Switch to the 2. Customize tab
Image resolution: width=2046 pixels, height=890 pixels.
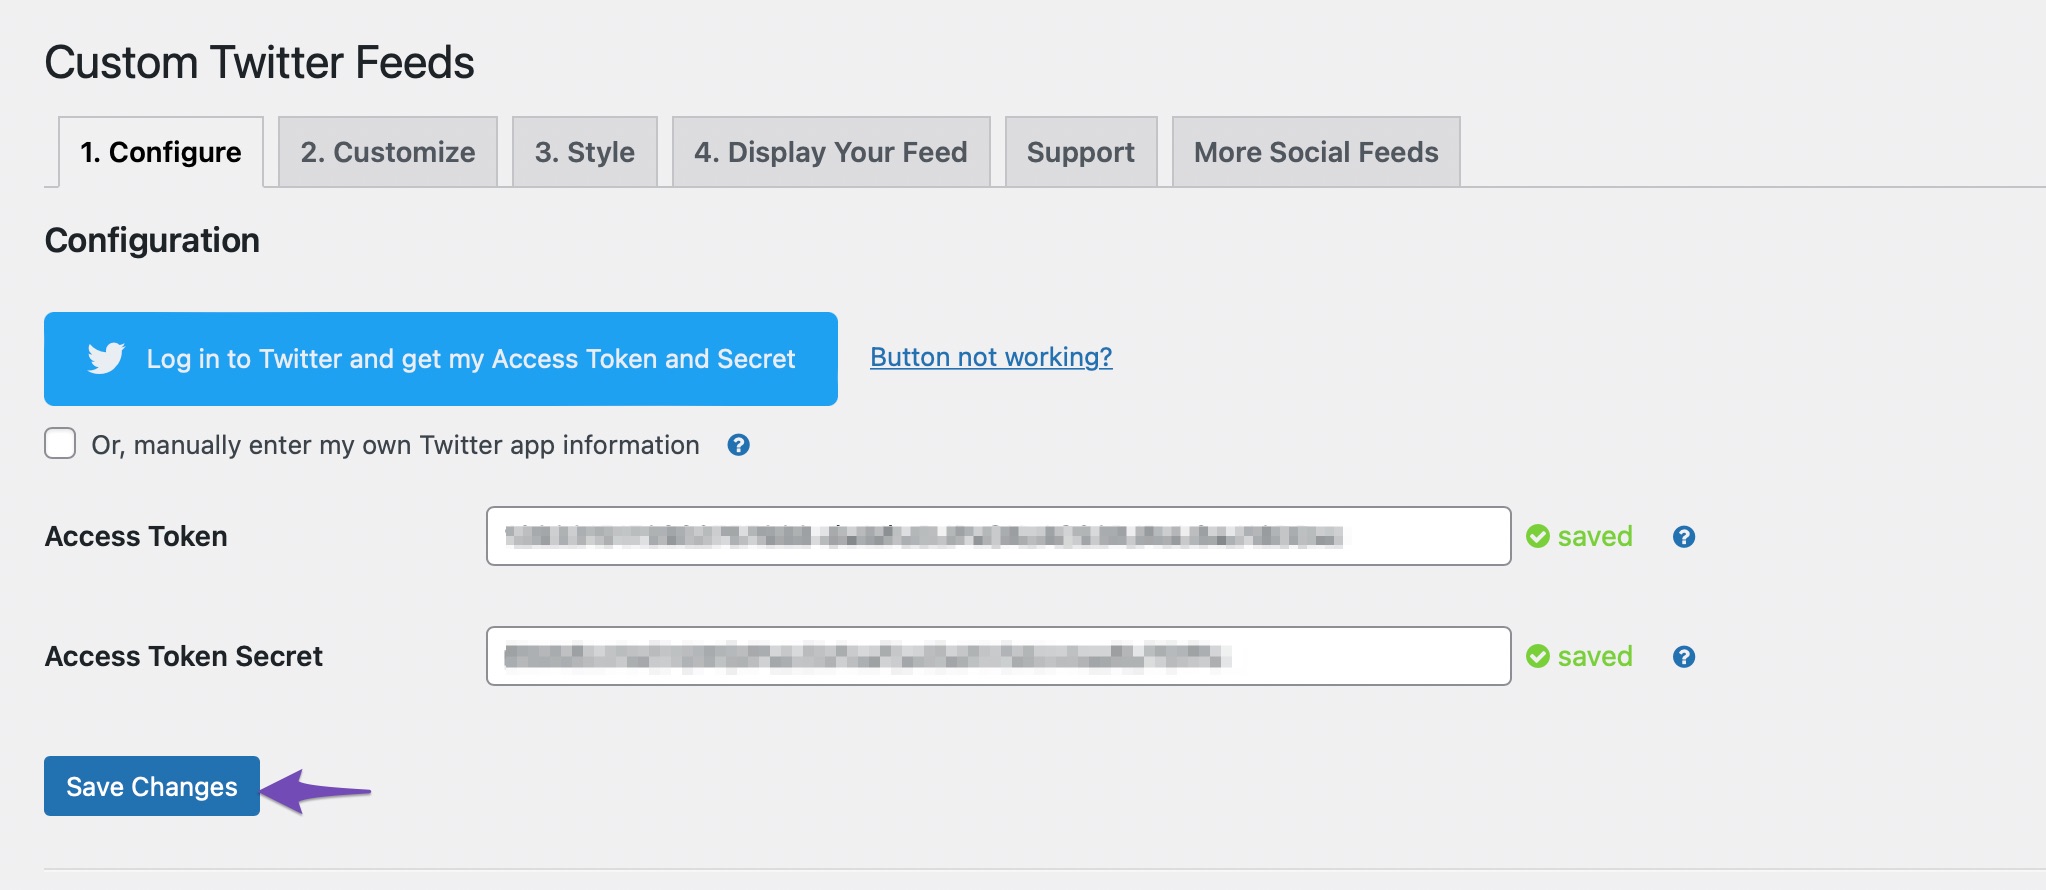pyautogui.click(x=388, y=152)
